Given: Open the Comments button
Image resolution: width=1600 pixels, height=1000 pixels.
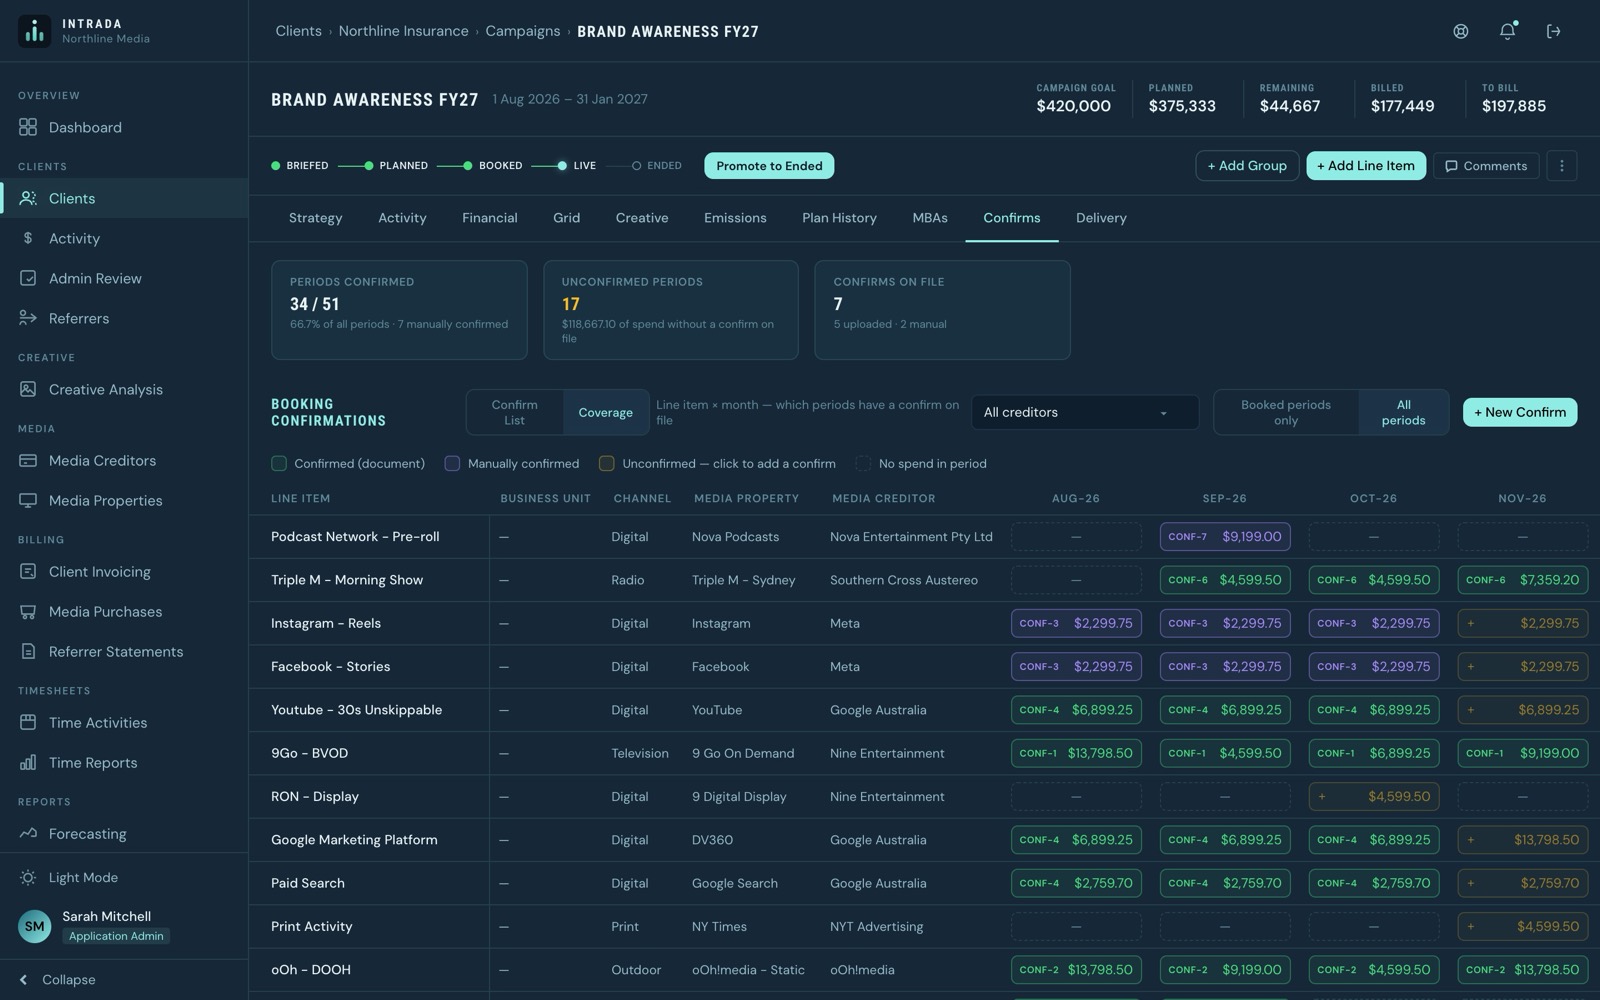Looking at the screenshot, I should pyautogui.click(x=1486, y=166).
